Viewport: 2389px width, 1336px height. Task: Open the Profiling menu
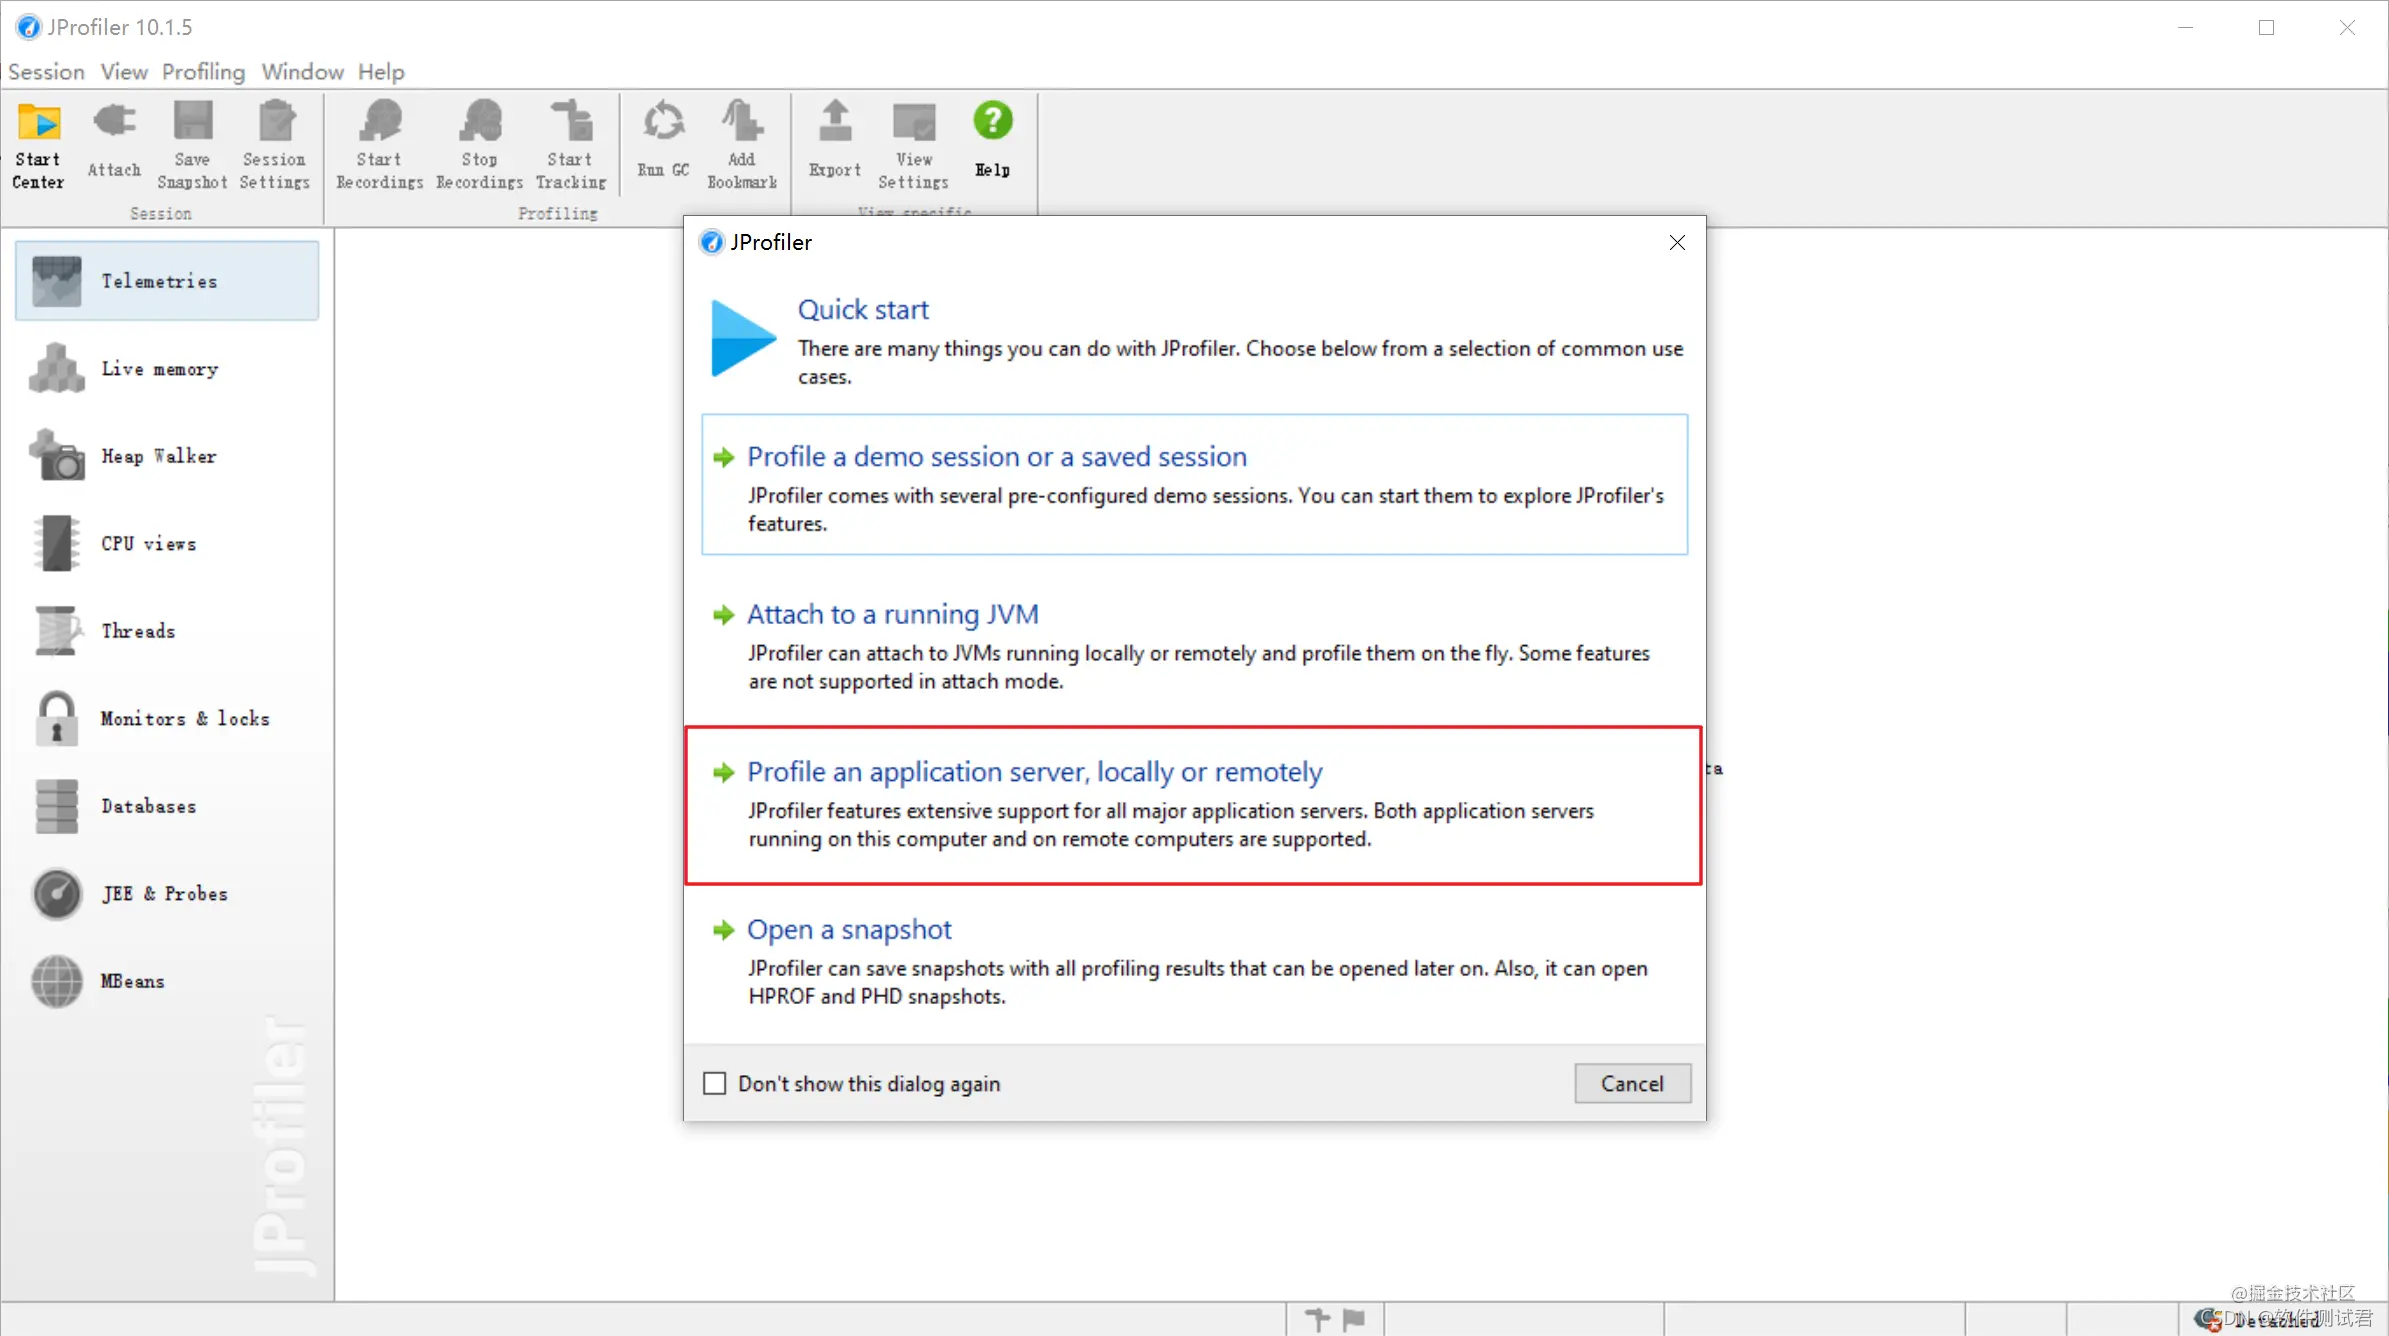(203, 72)
